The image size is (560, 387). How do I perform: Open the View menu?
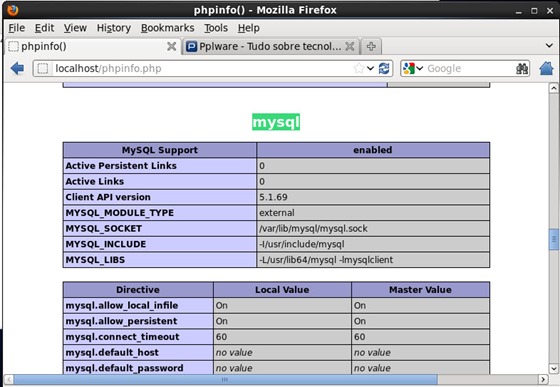(x=75, y=28)
